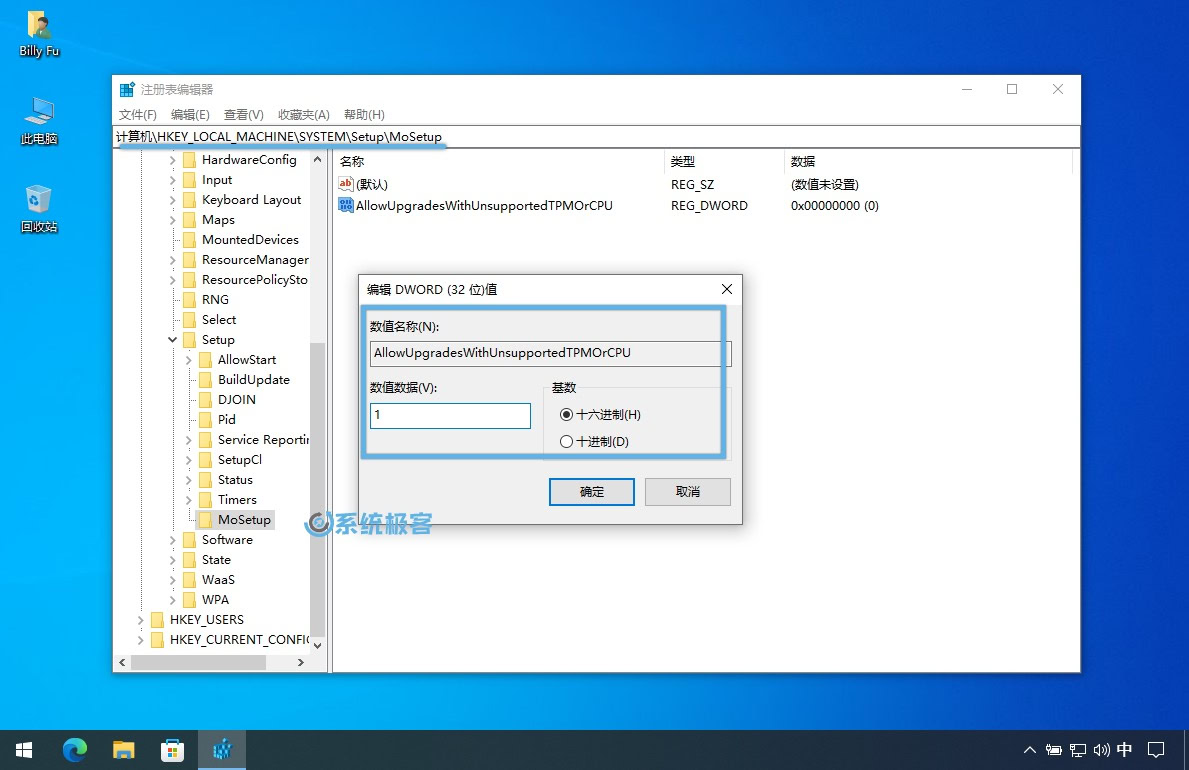Click inside the 数值数据(V) input field
This screenshot has width=1189, height=770.
449,416
